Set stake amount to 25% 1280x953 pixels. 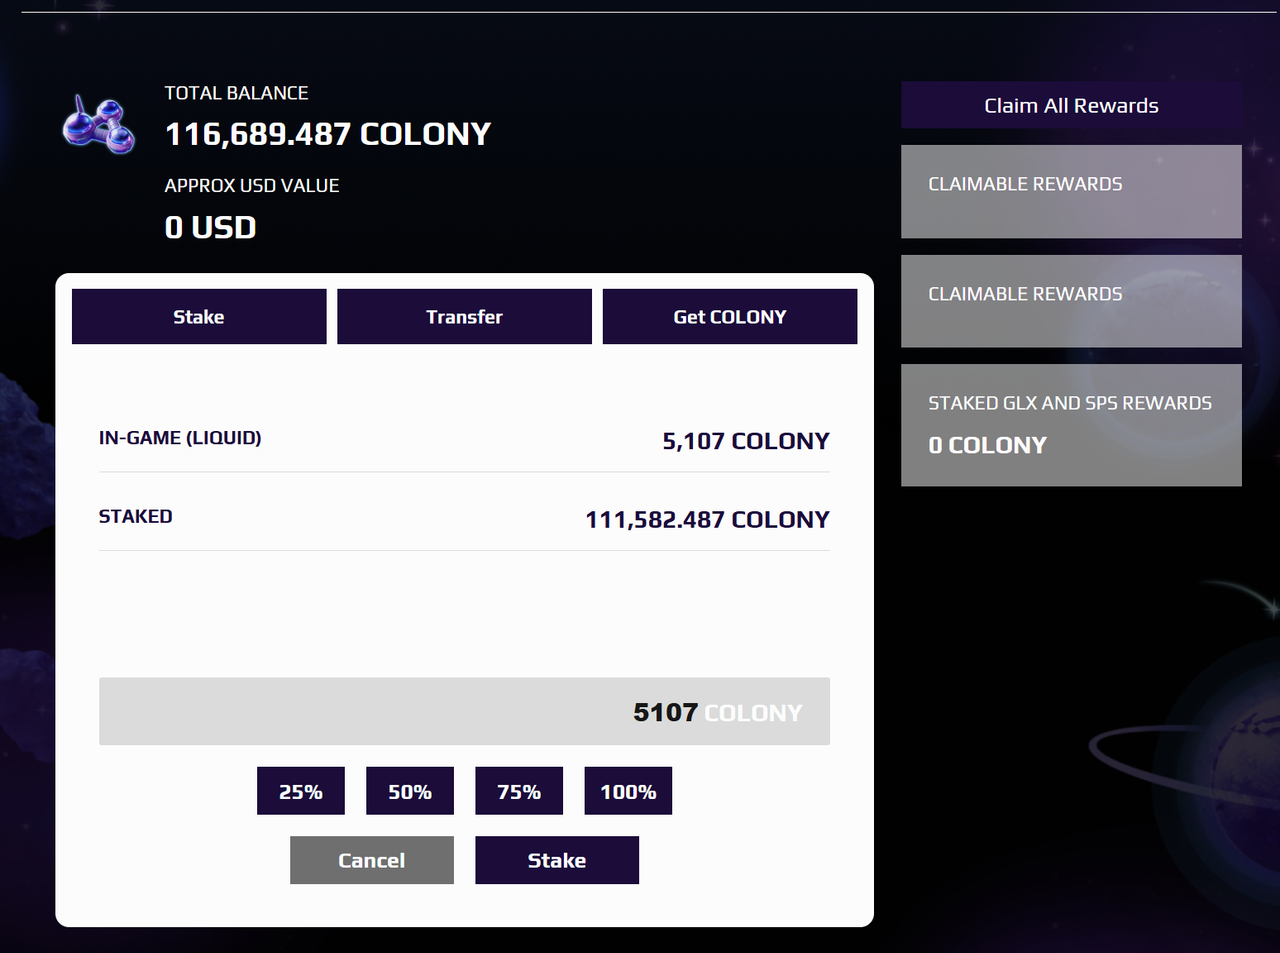coord(301,791)
